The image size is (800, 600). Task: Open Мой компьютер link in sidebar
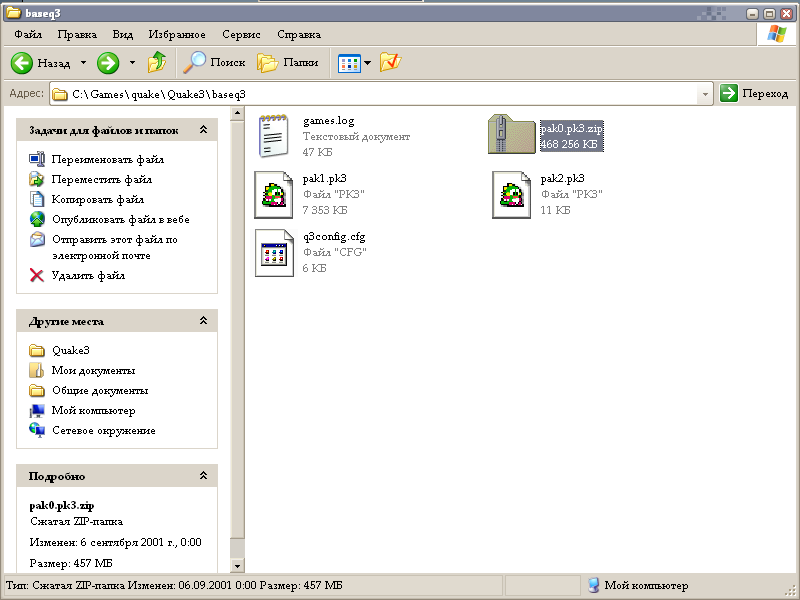pos(93,410)
